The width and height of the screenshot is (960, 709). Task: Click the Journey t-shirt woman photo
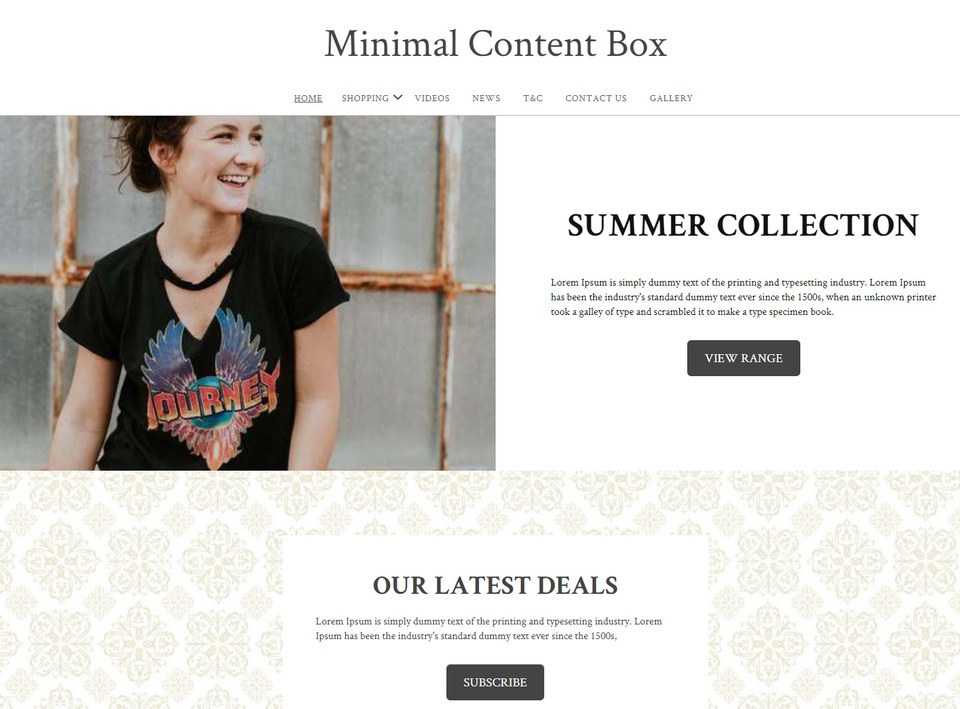[247, 293]
